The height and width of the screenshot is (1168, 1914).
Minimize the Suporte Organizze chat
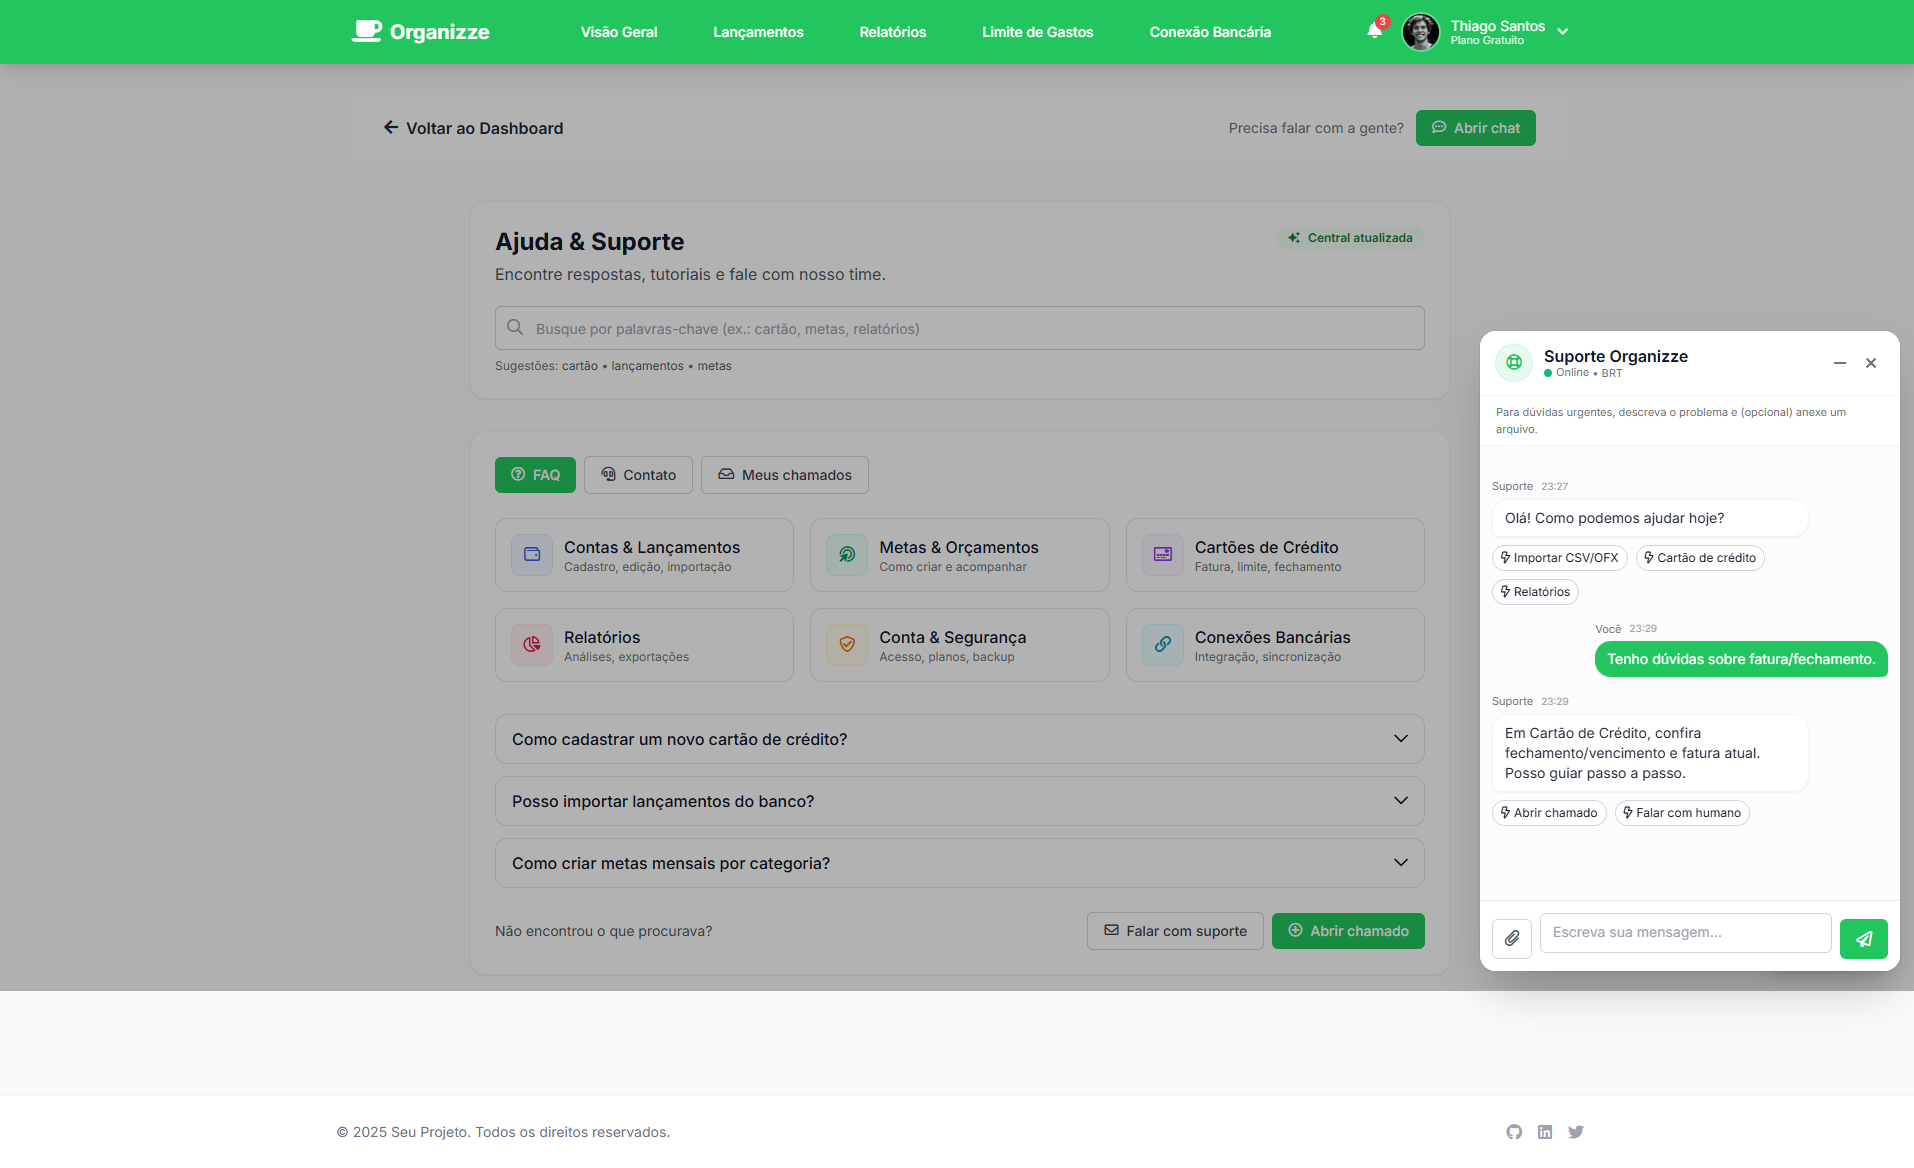click(x=1840, y=363)
